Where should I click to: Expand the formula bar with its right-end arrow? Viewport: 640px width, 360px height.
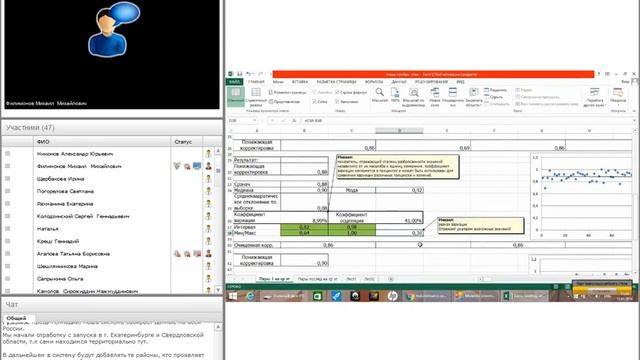(634, 120)
